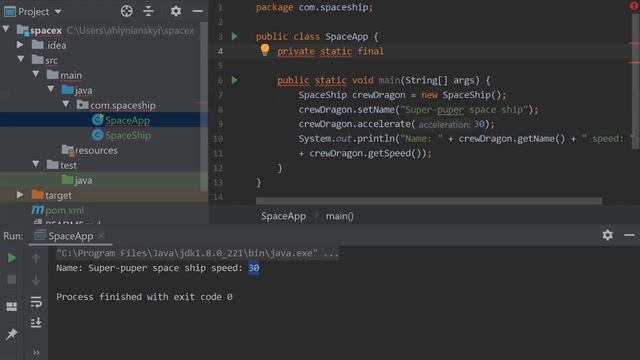This screenshot has width=640, height=360.
Task: Click the up stack trace arrow
Action: pos(36,258)
